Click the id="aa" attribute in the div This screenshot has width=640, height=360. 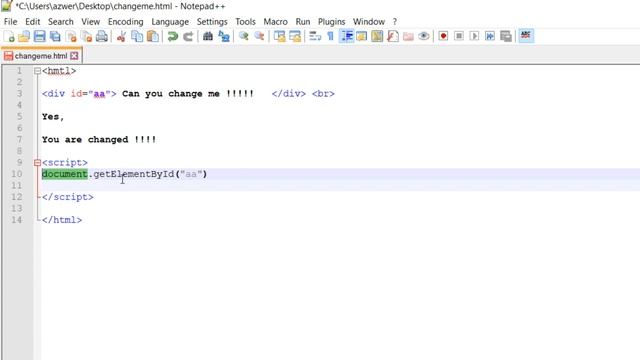click(x=91, y=94)
